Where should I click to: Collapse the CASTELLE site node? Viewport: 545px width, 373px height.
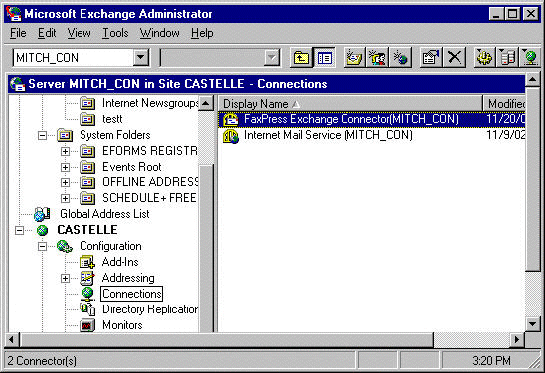(x=19, y=230)
